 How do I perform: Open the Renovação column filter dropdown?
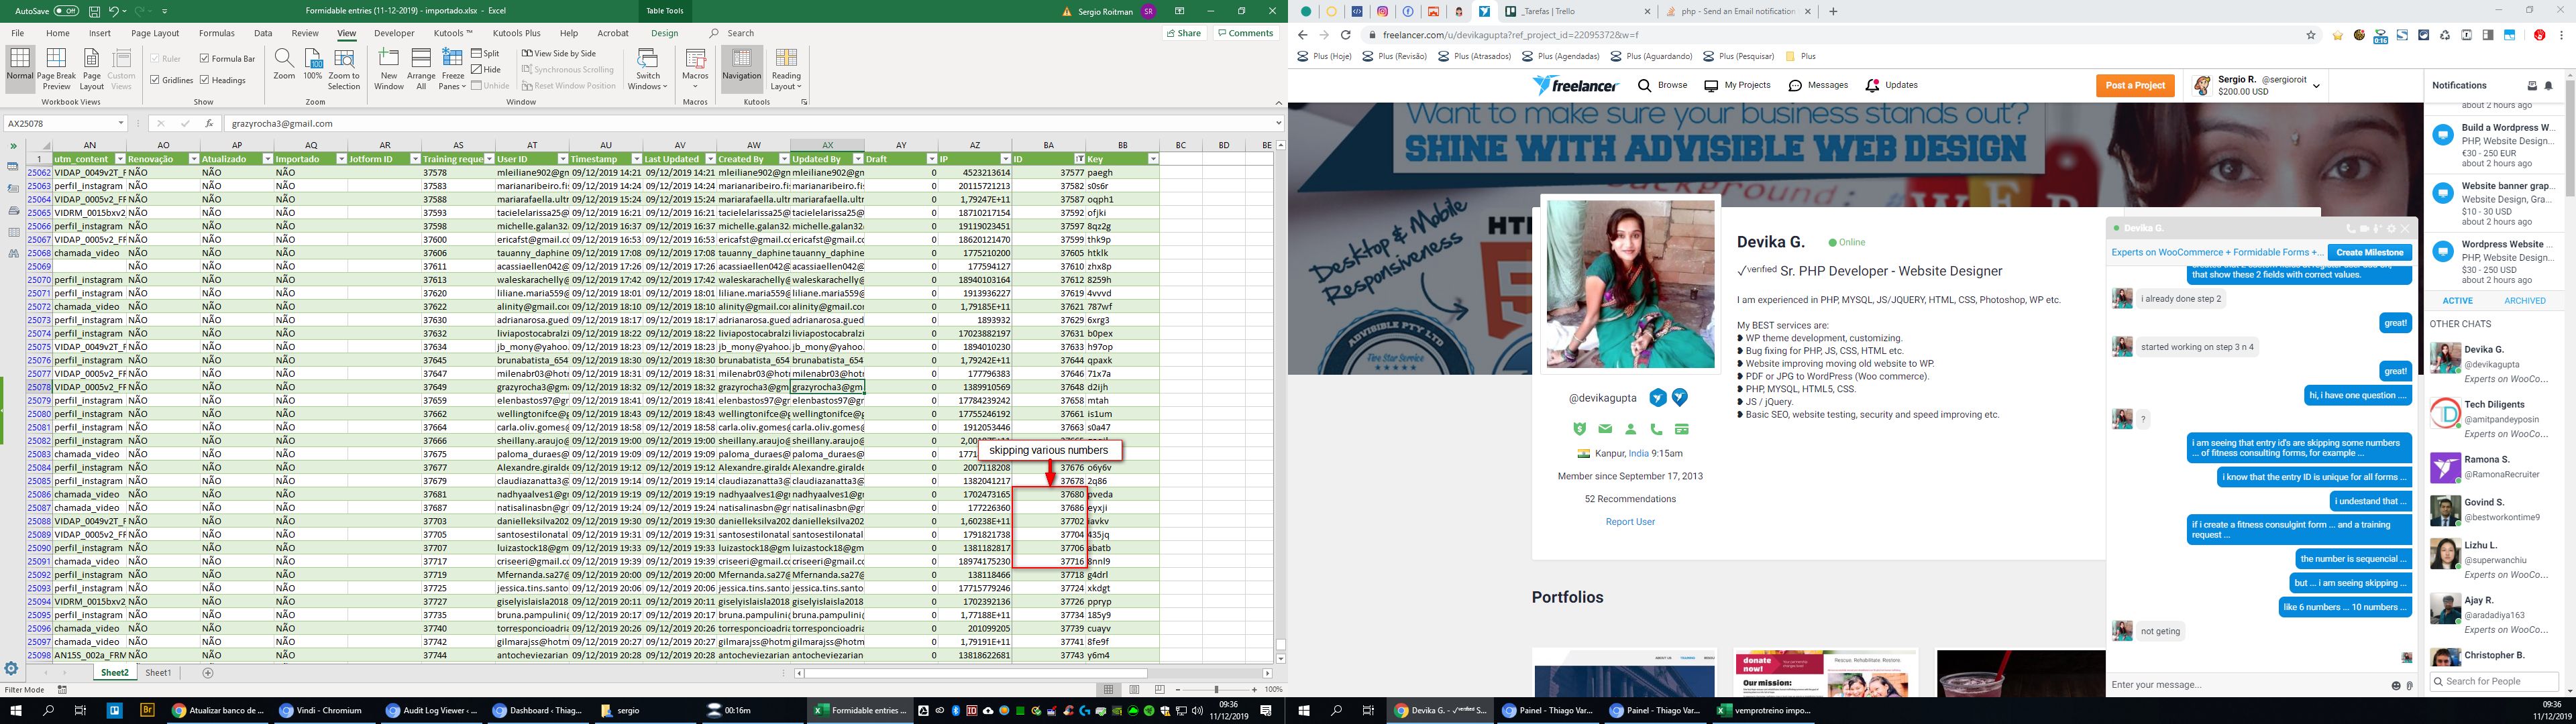coord(193,159)
